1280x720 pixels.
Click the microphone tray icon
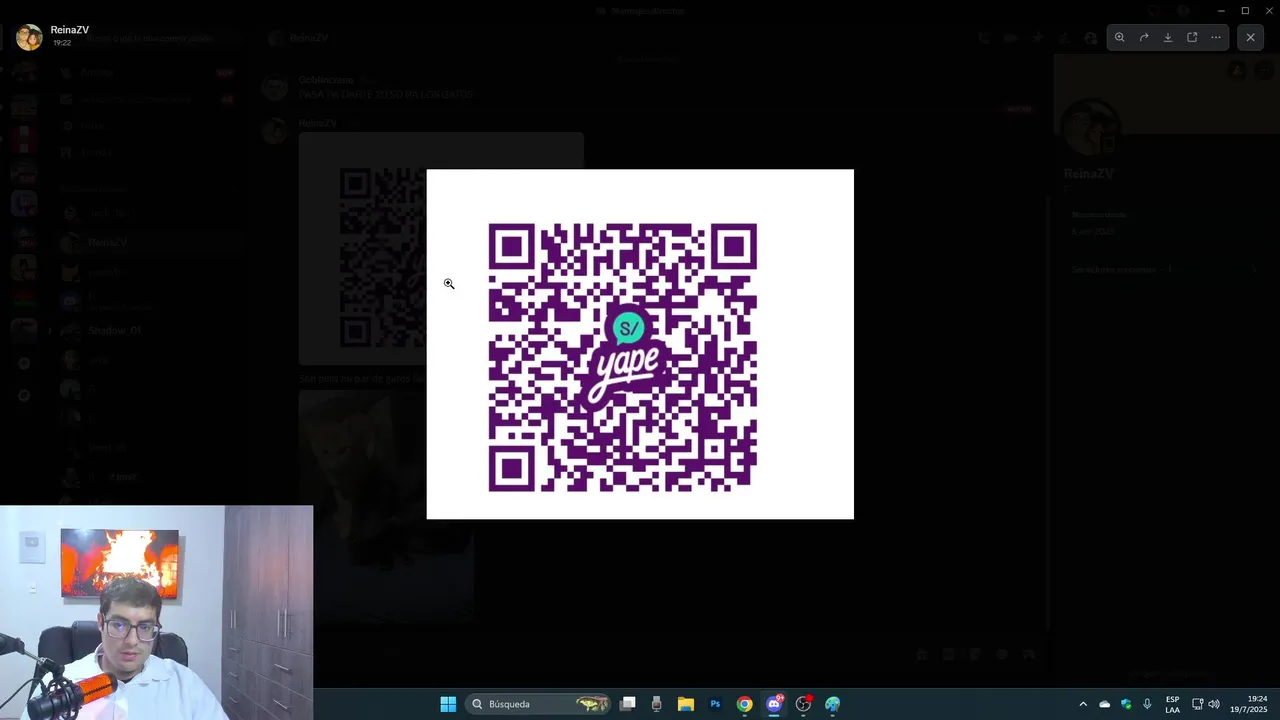(1147, 704)
